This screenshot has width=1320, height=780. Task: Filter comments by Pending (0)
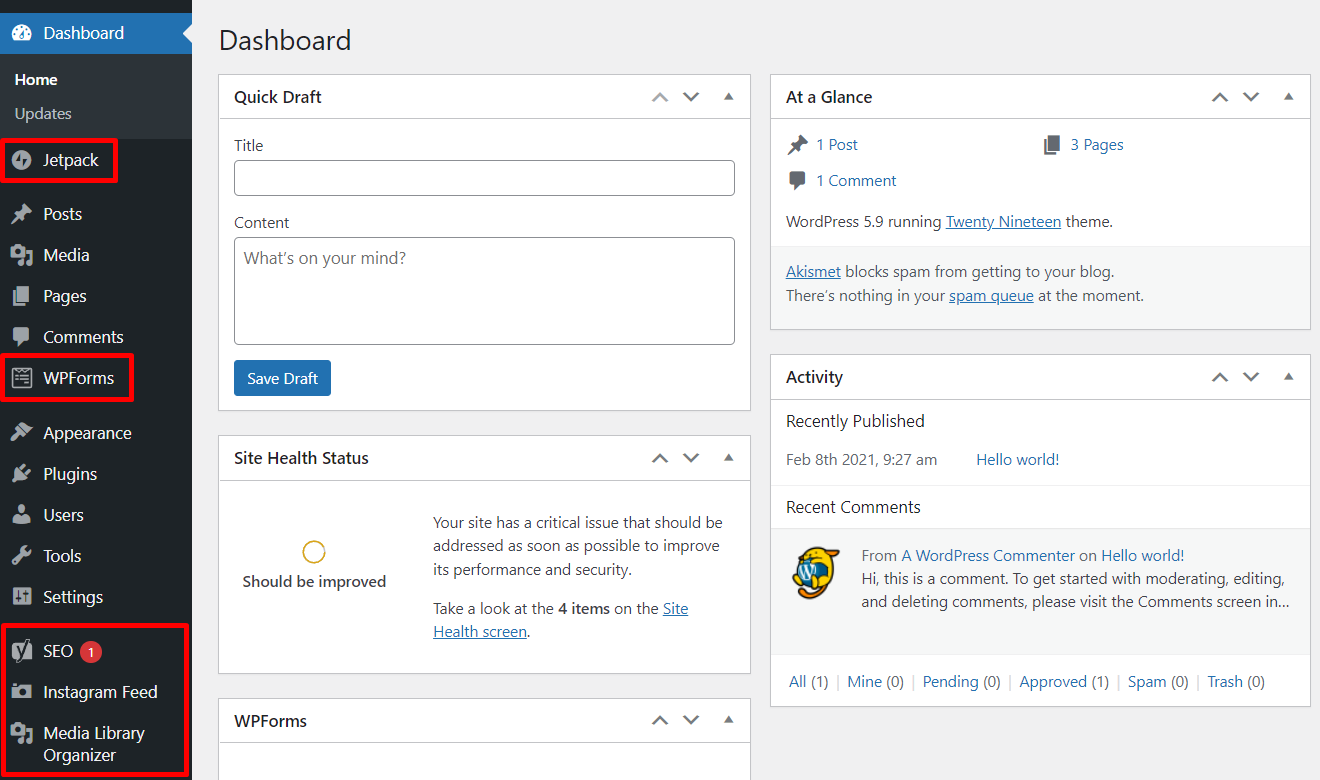click(x=961, y=682)
